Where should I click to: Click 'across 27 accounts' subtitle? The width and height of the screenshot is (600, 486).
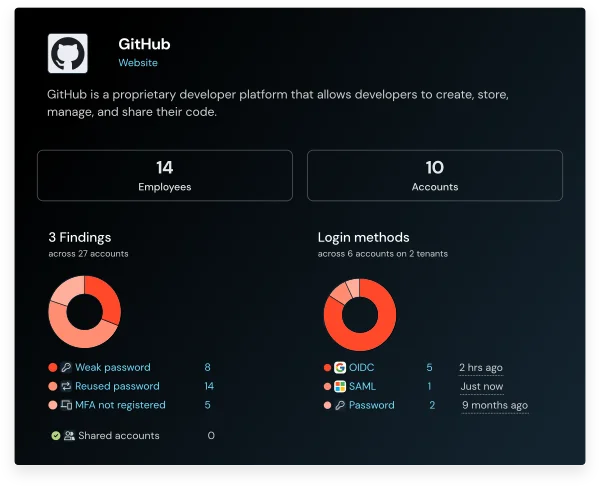88,254
